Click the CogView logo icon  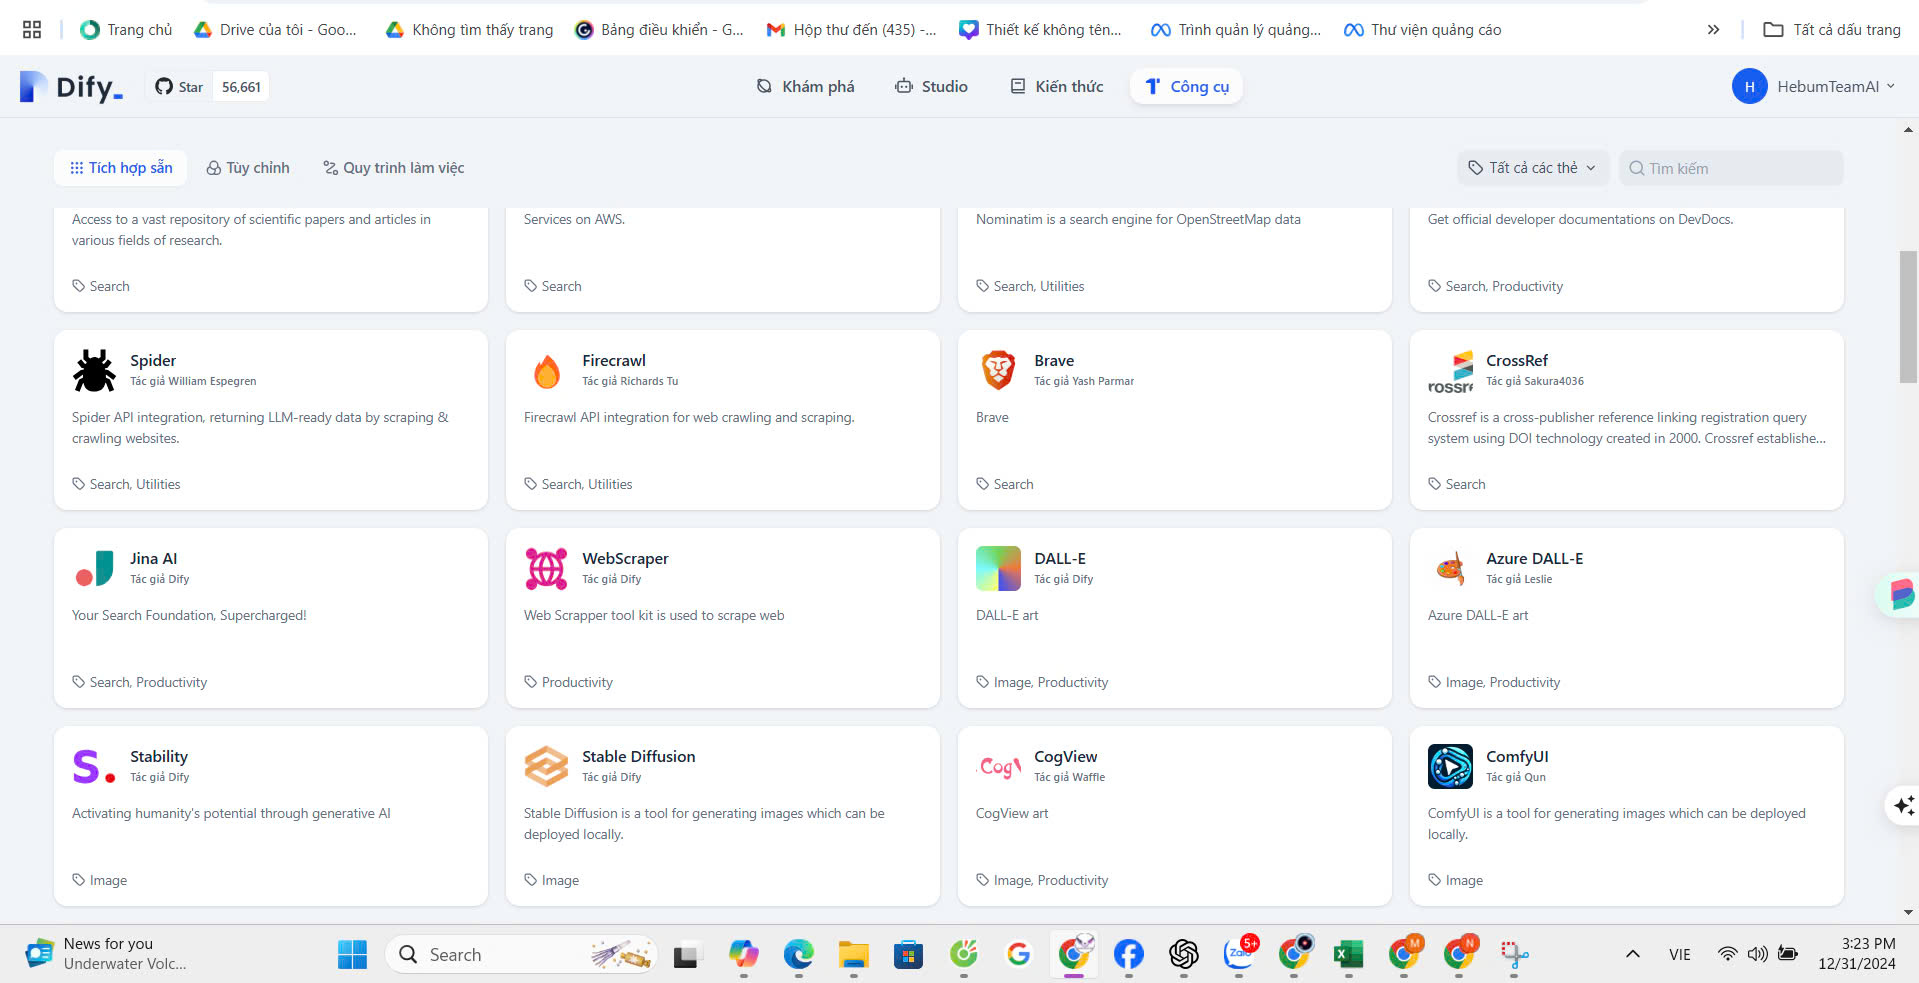(998, 766)
